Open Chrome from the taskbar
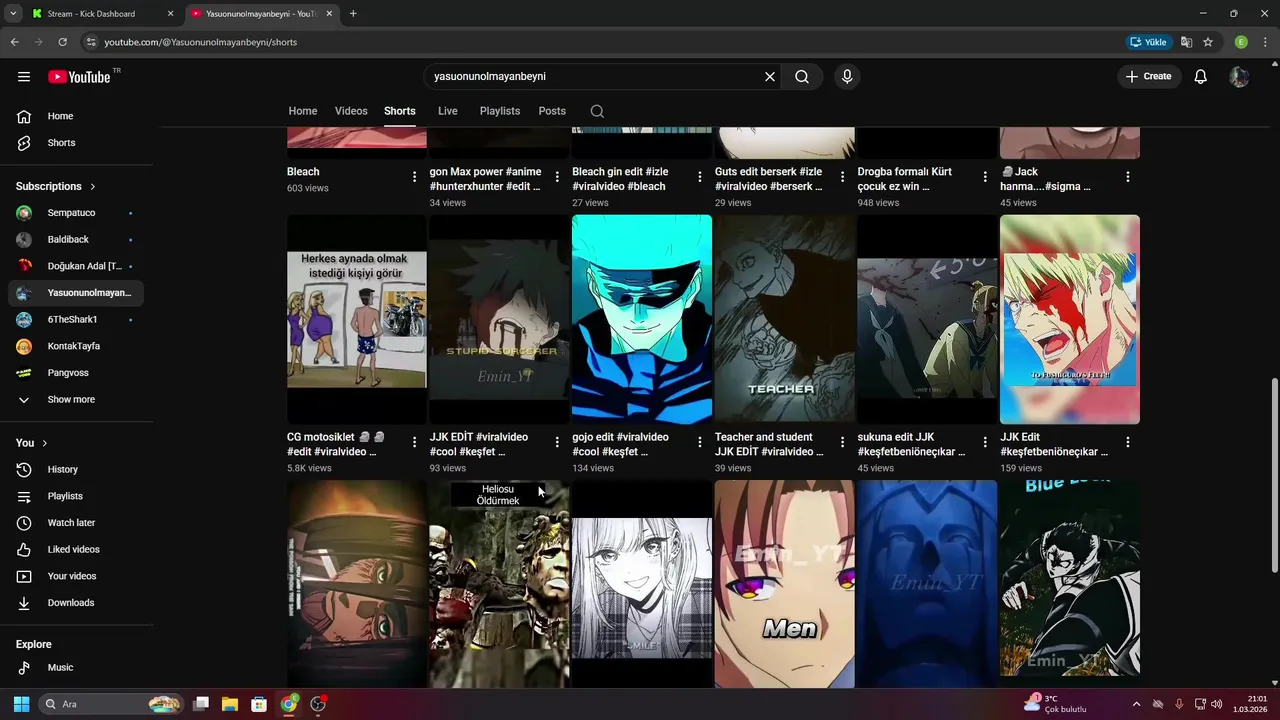The width and height of the screenshot is (1280, 720). pos(288,704)
